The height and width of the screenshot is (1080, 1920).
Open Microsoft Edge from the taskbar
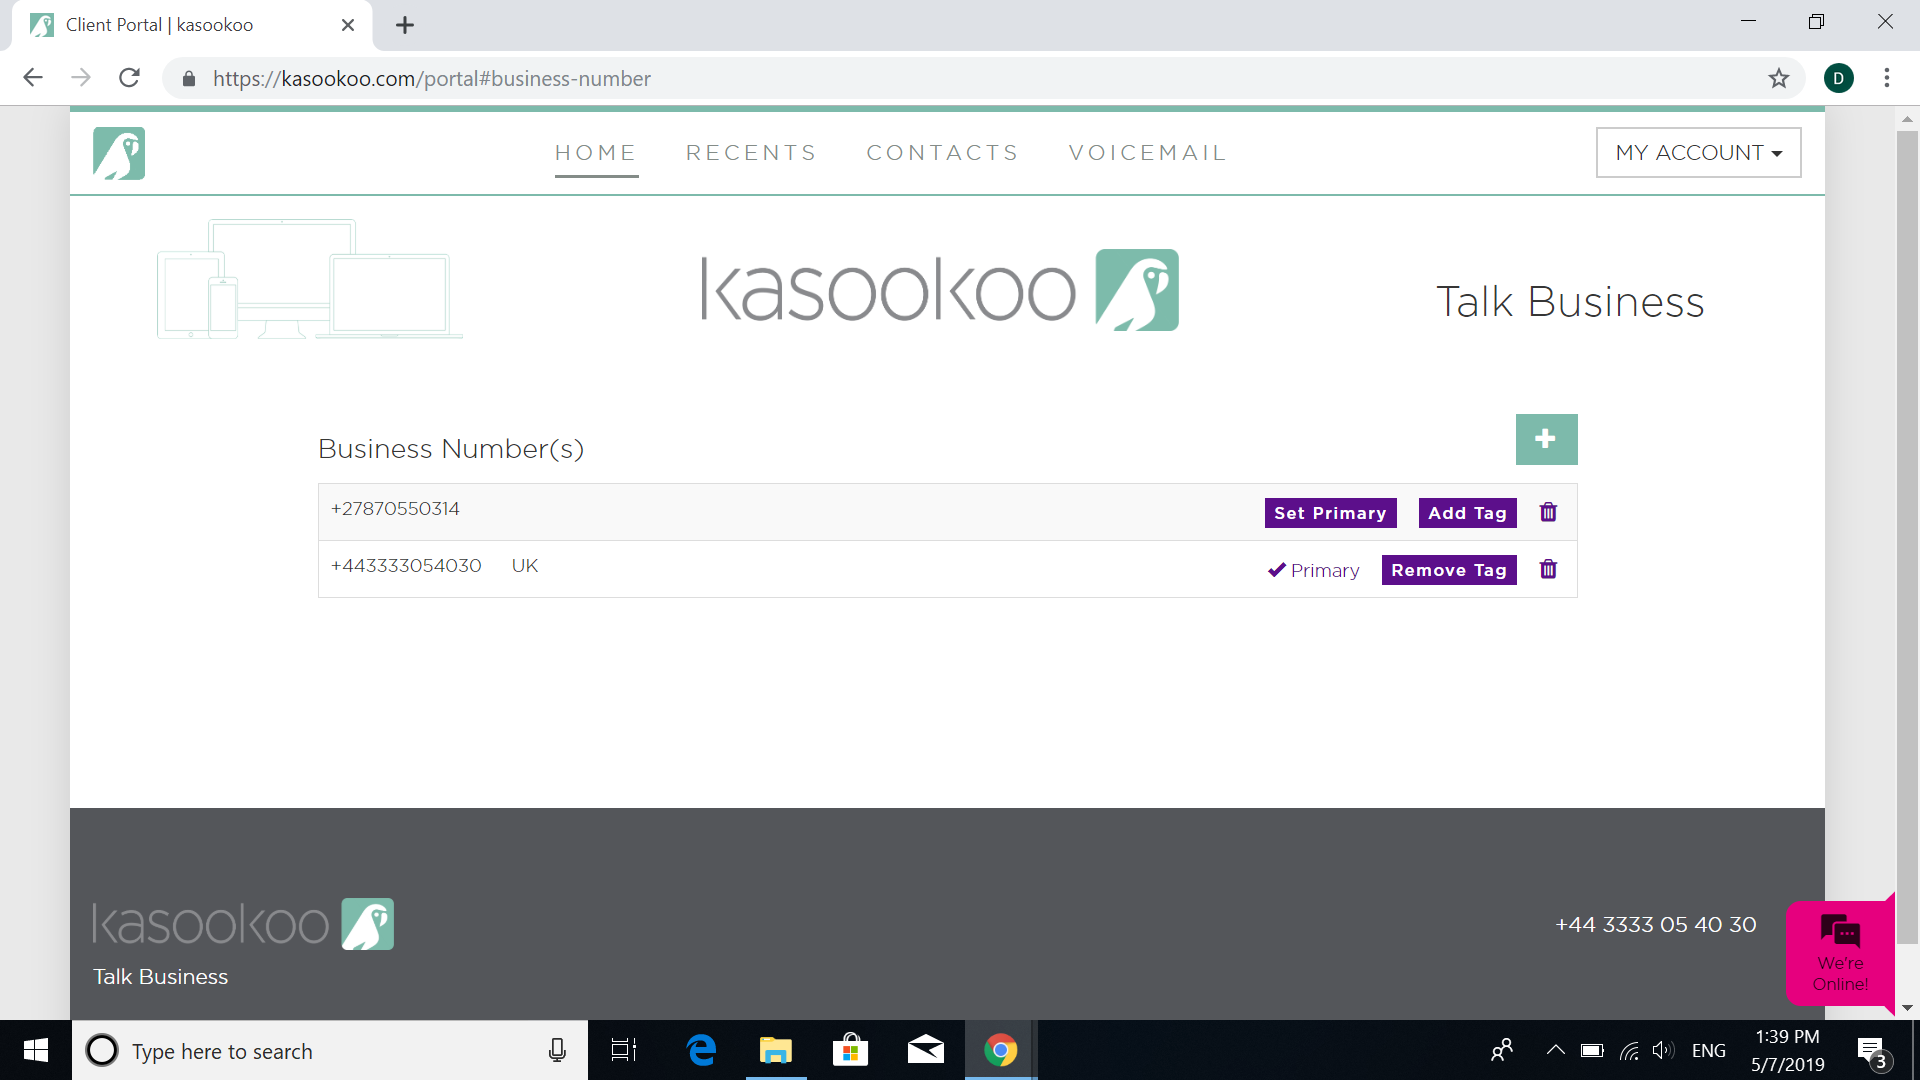click(x=702, y=1050)
